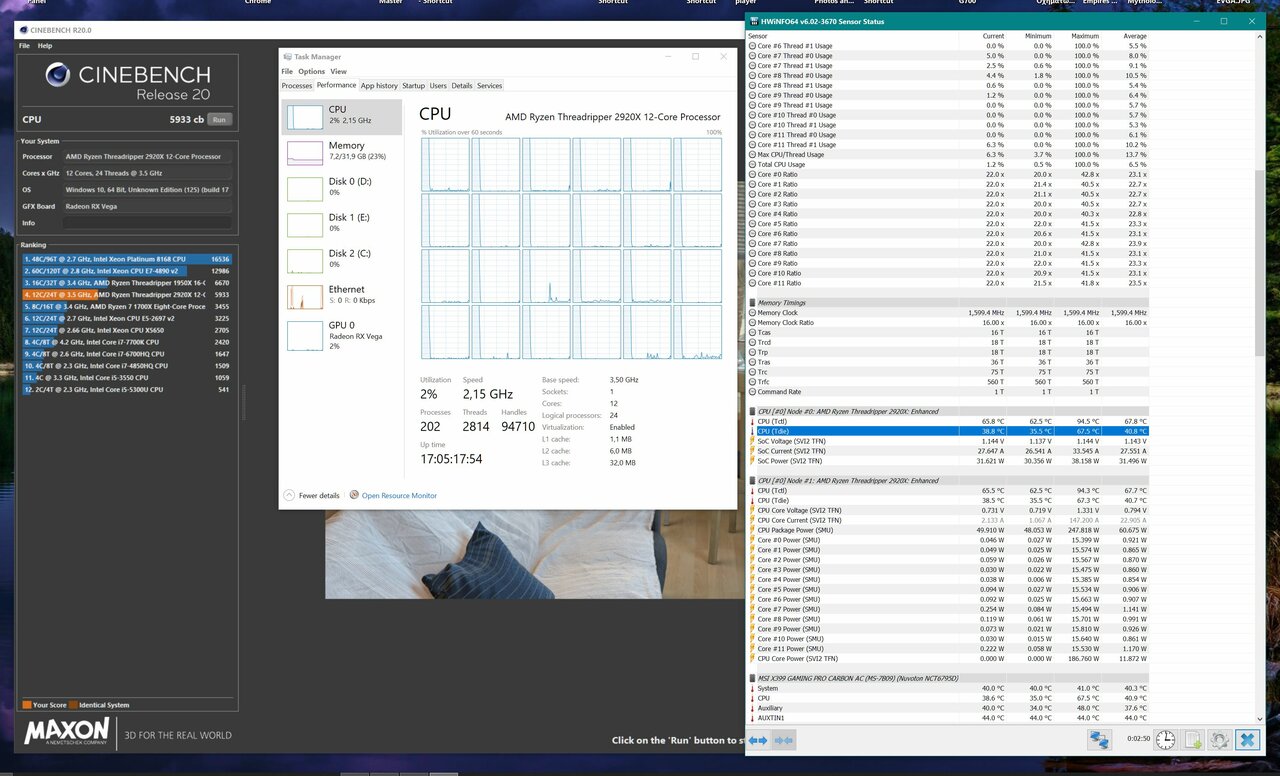Select ranking row Intel Core i5-5300U CPU

tap(127, 389)
